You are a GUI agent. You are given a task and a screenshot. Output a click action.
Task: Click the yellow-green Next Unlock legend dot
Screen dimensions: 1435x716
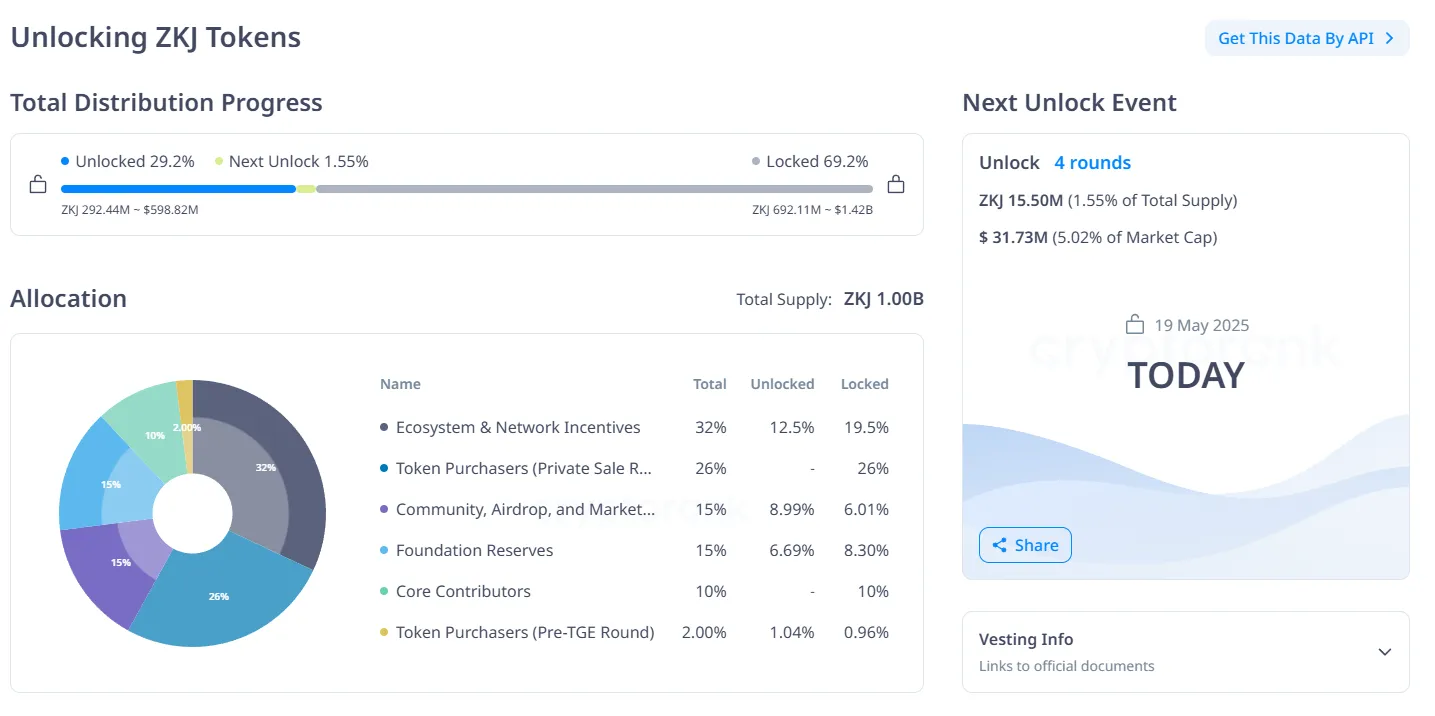[x=219, y=161]
